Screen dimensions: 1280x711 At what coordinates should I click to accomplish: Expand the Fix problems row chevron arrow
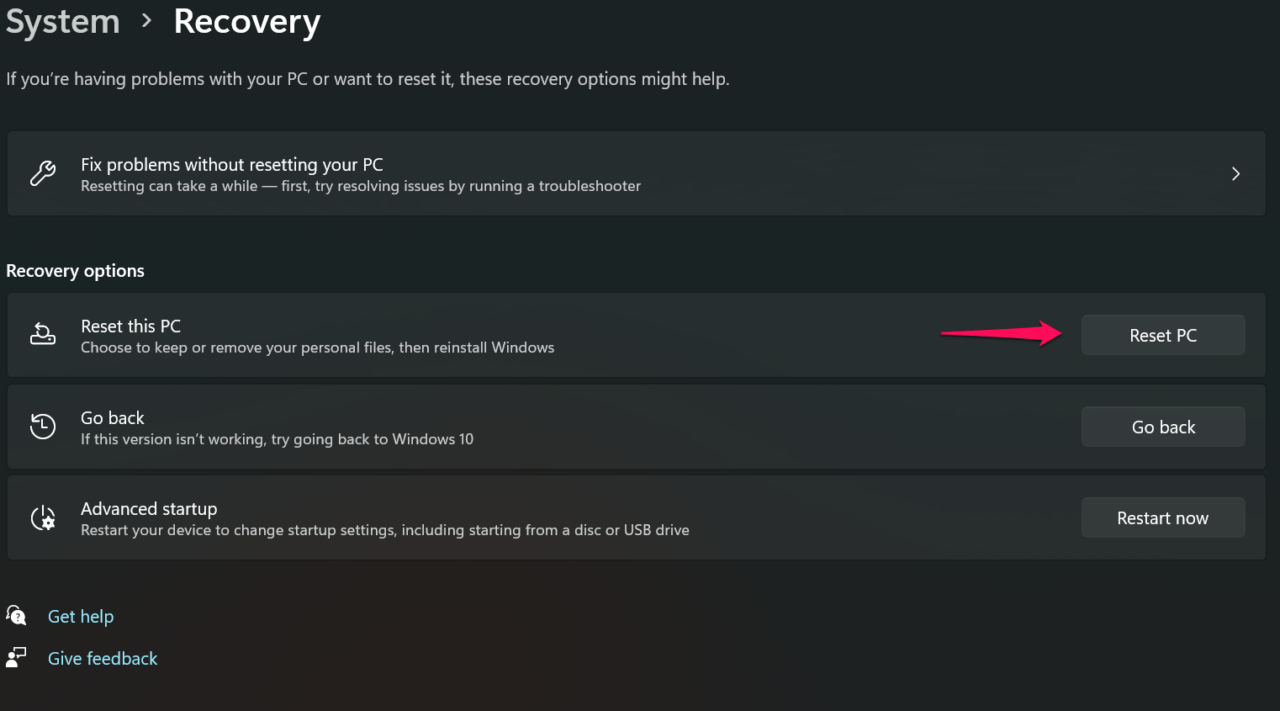(1236, 174)
